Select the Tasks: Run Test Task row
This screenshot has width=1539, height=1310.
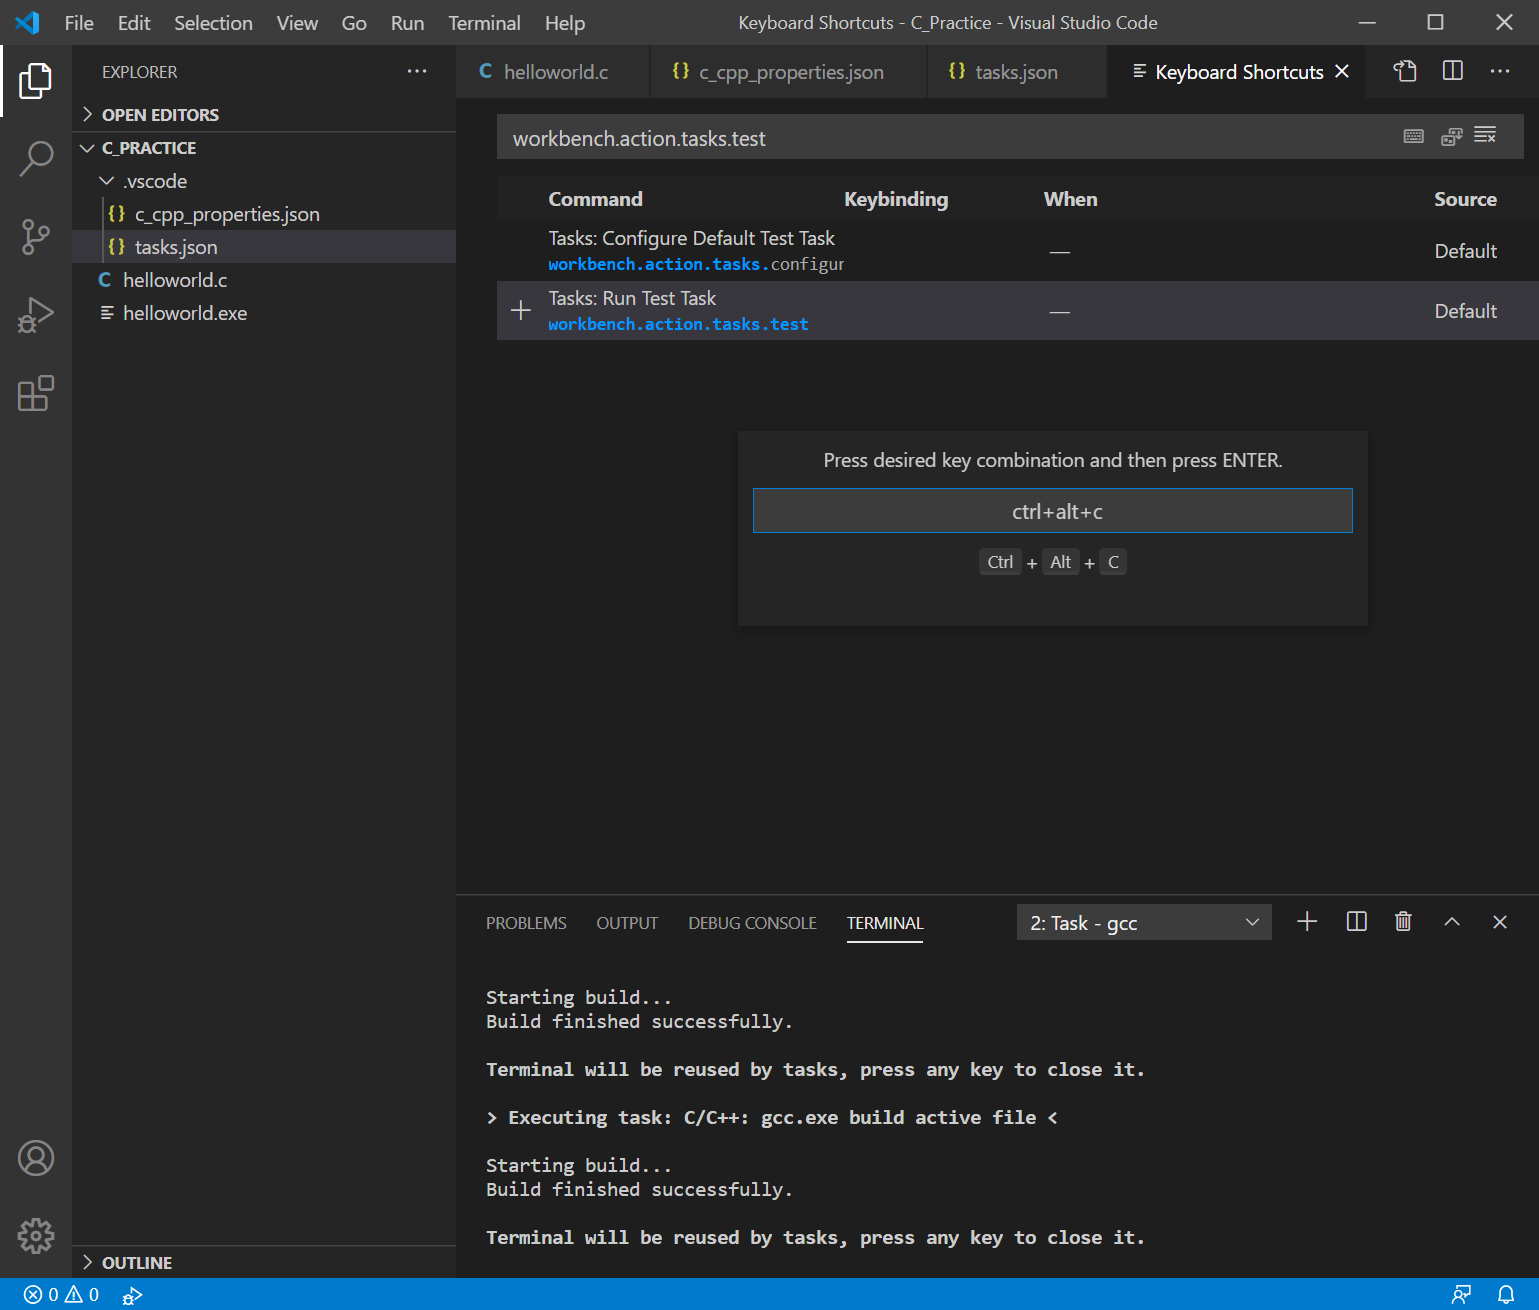coord(1017,310)
